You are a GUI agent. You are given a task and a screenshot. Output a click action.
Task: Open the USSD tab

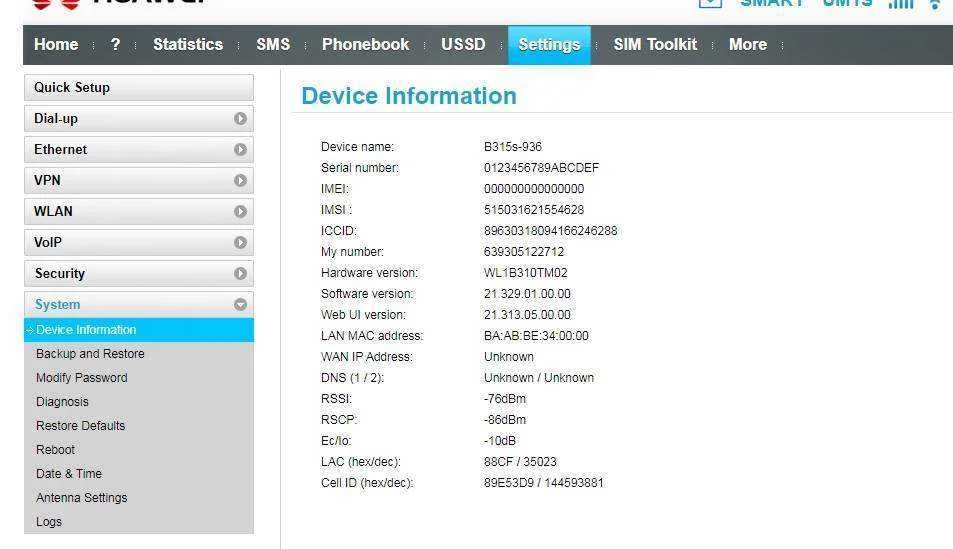[463, 44]
